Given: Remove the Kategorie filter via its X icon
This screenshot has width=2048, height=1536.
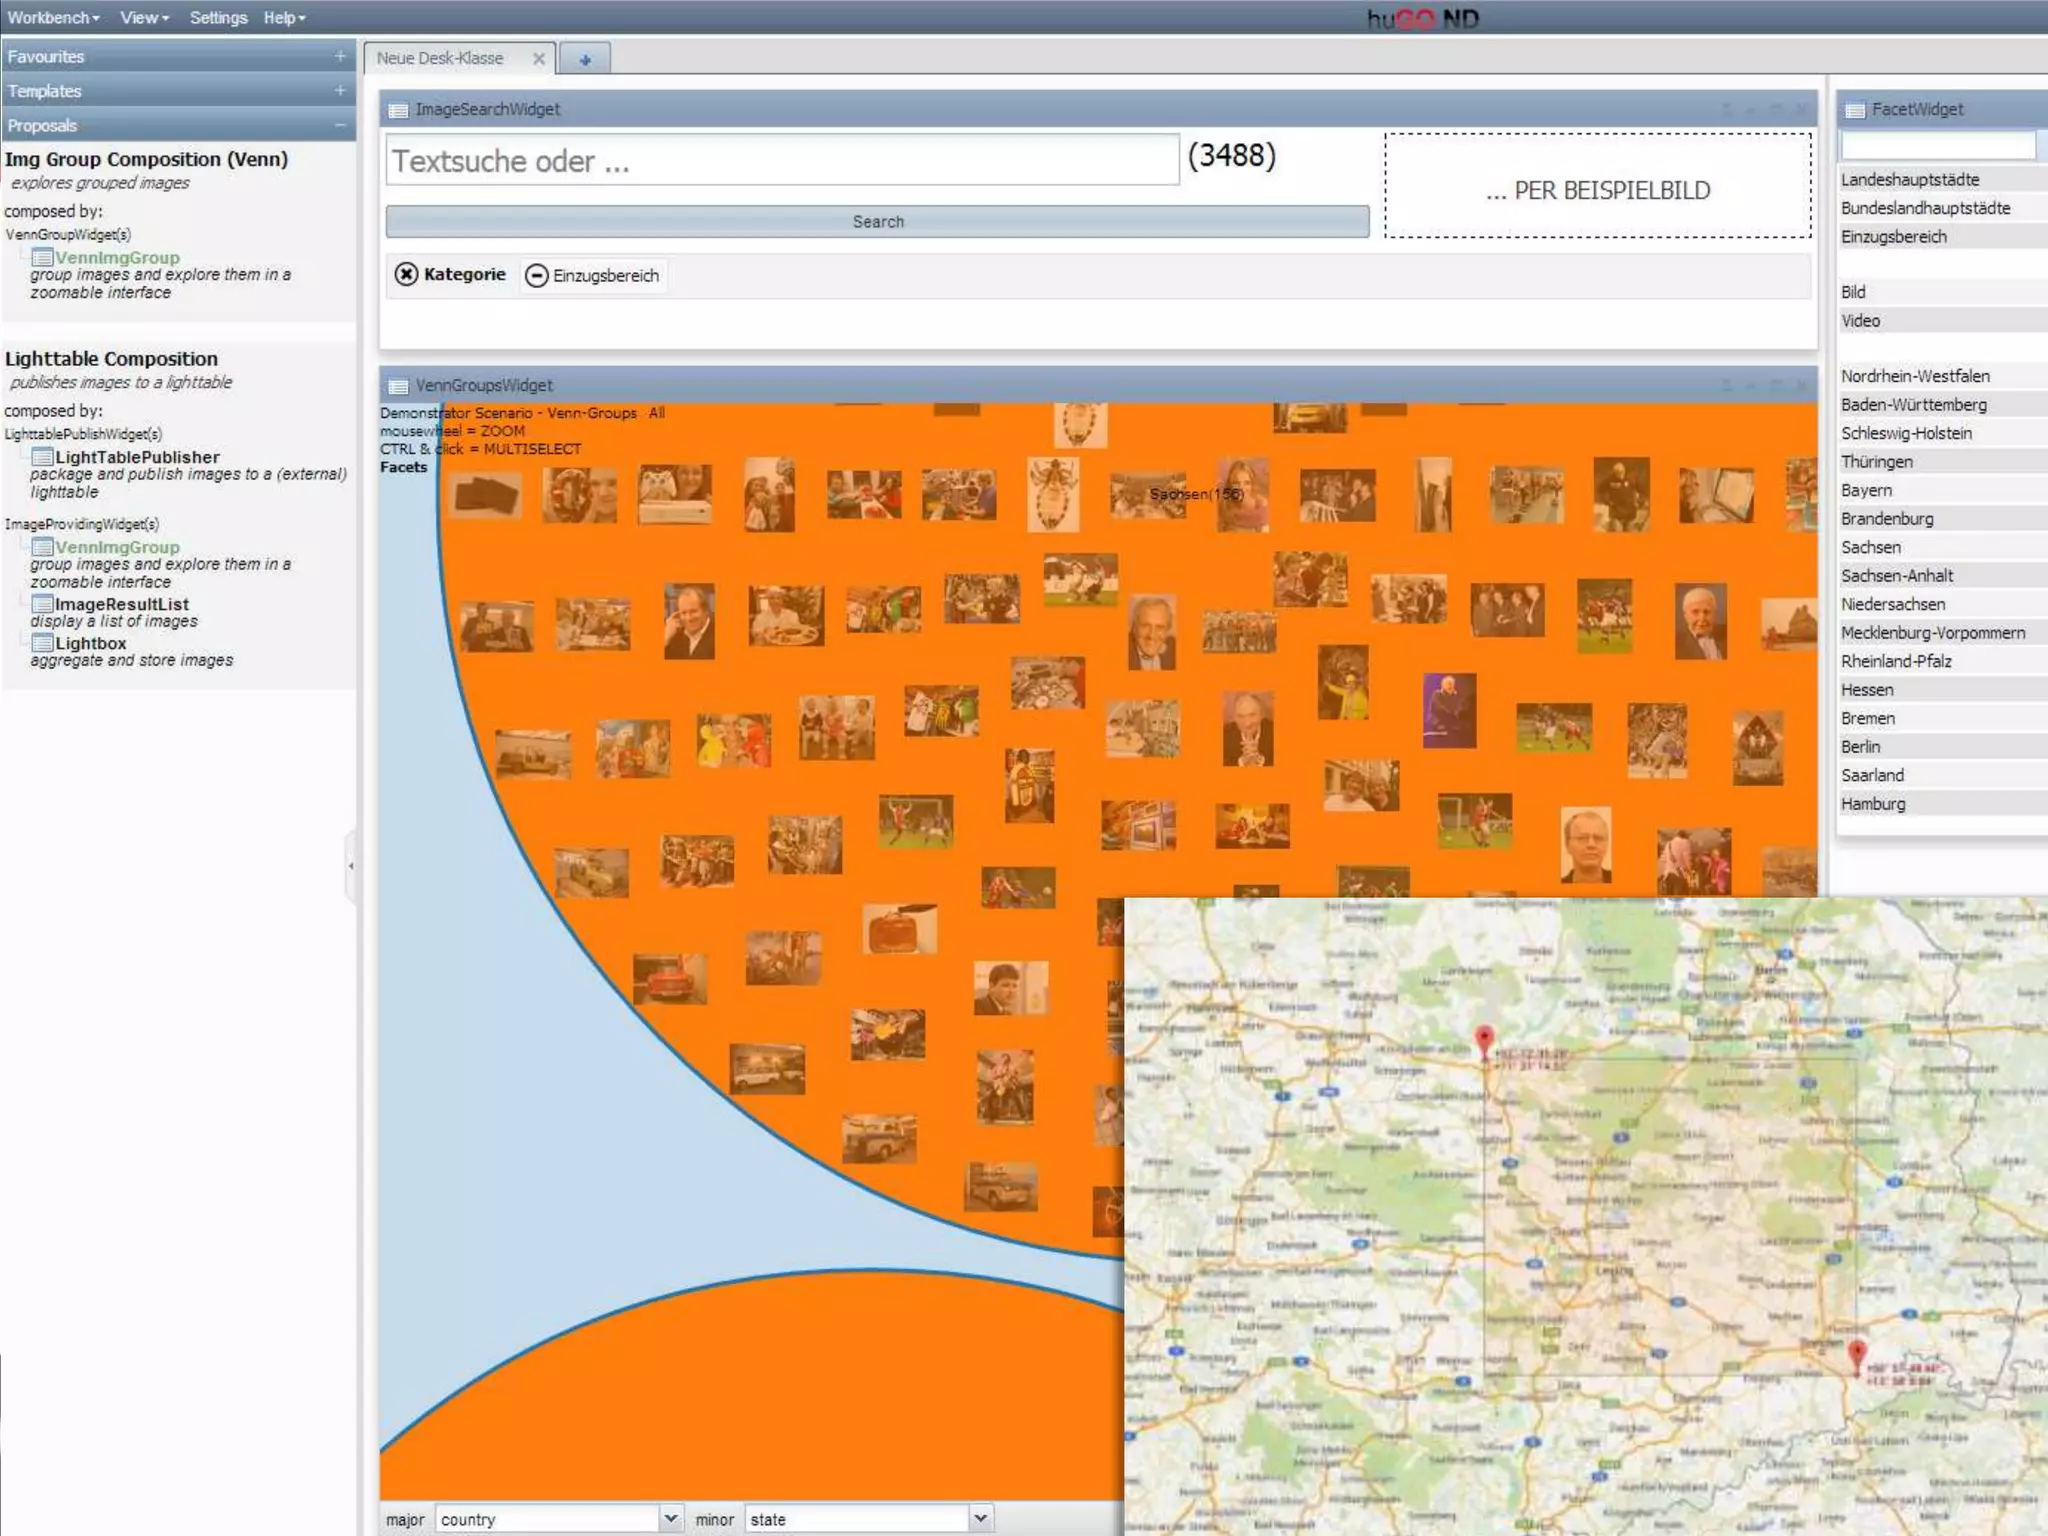Looking at the screenshot, I should coord(406,274).
